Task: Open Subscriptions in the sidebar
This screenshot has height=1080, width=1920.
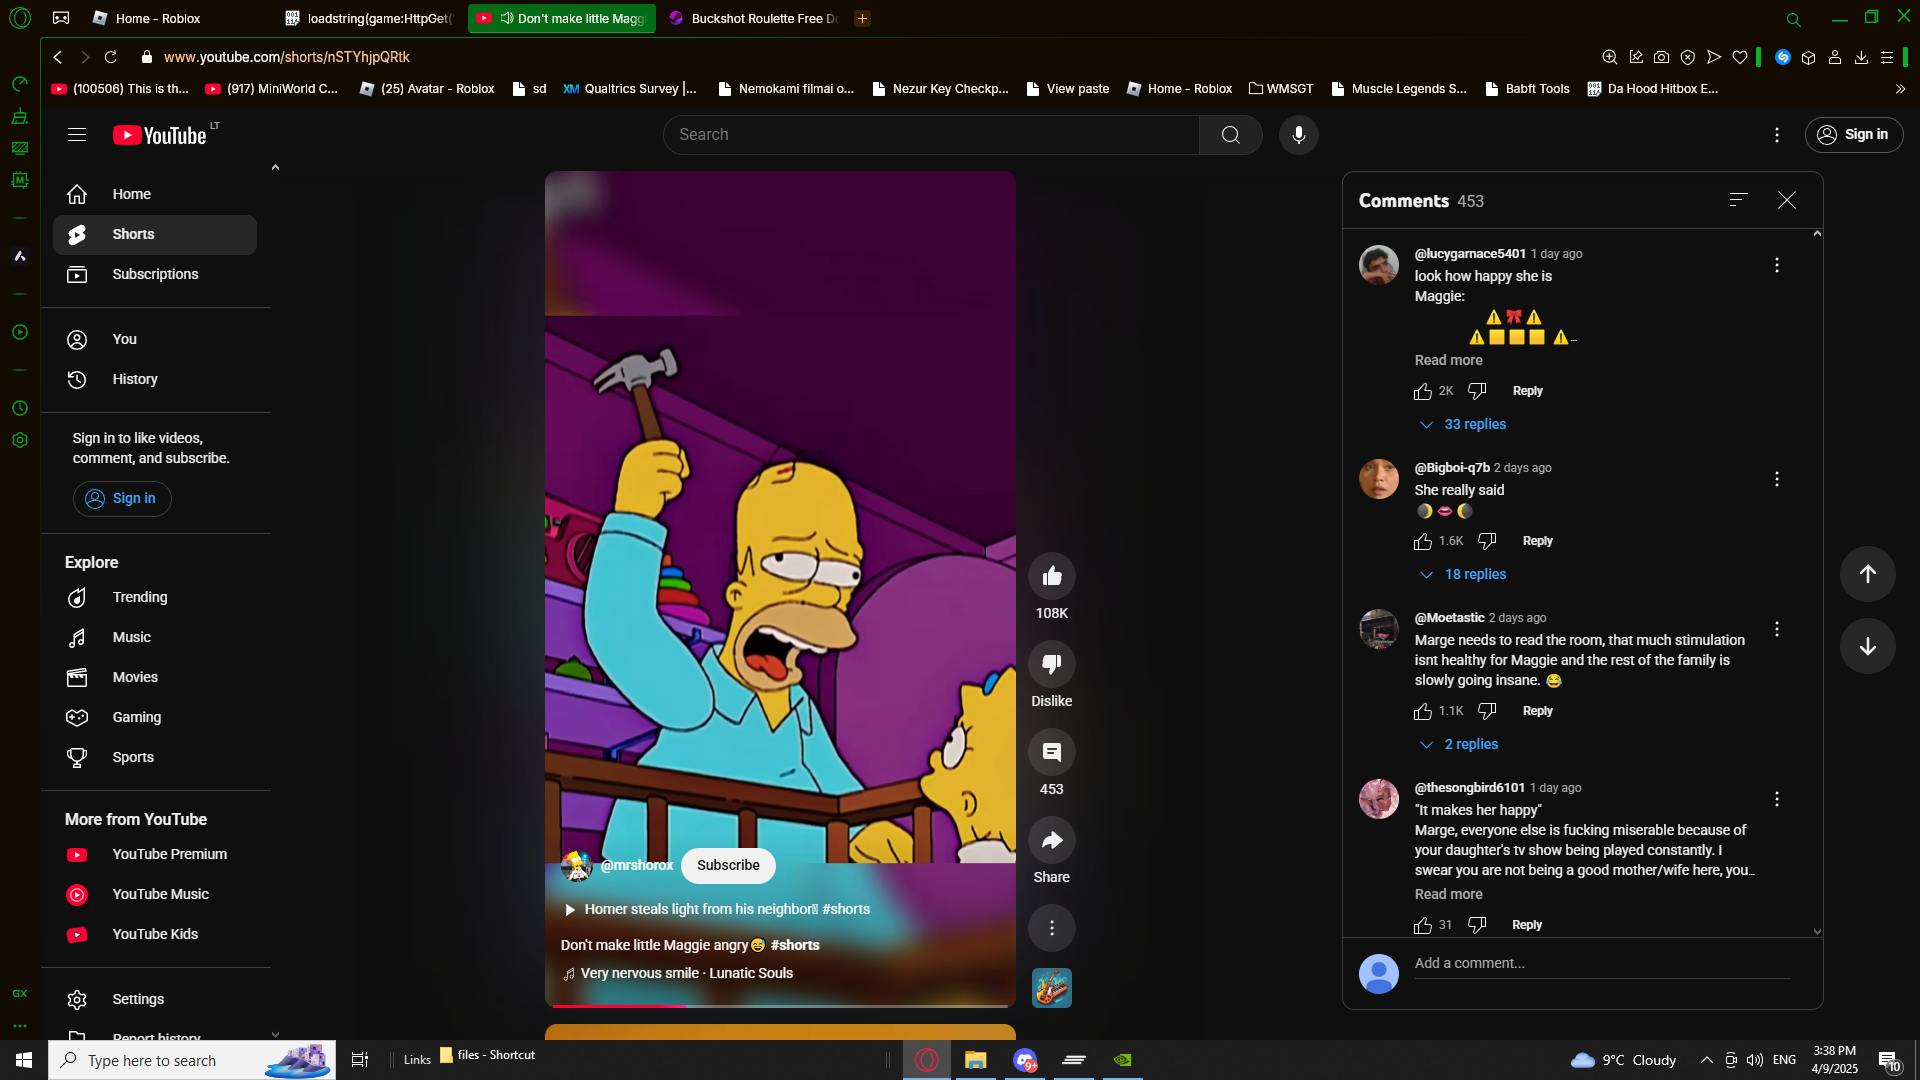Action: pyautogui.click(x=155, y=274)
